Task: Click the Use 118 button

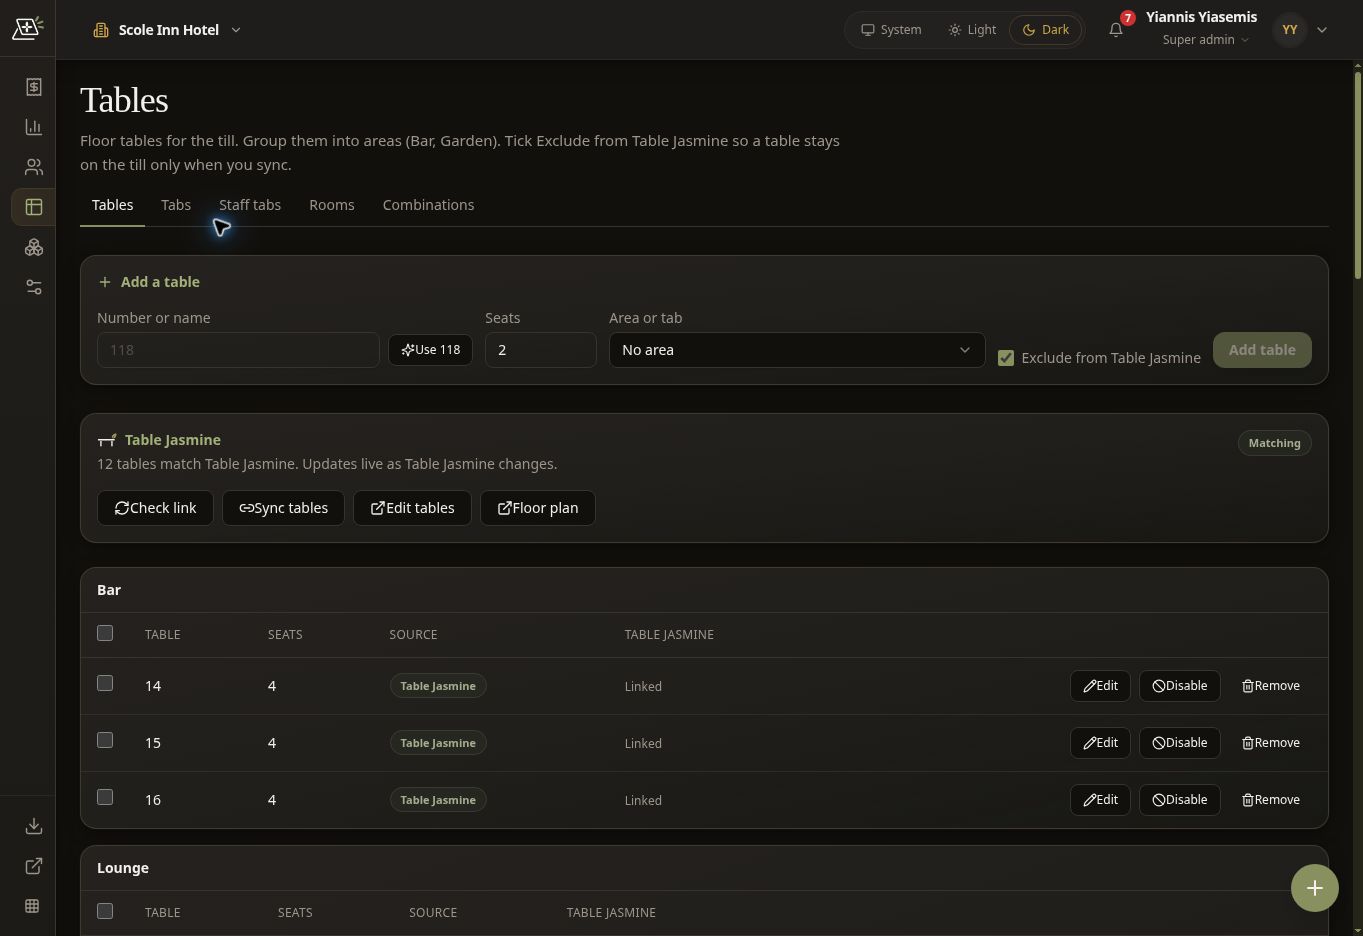Action: 430,350
